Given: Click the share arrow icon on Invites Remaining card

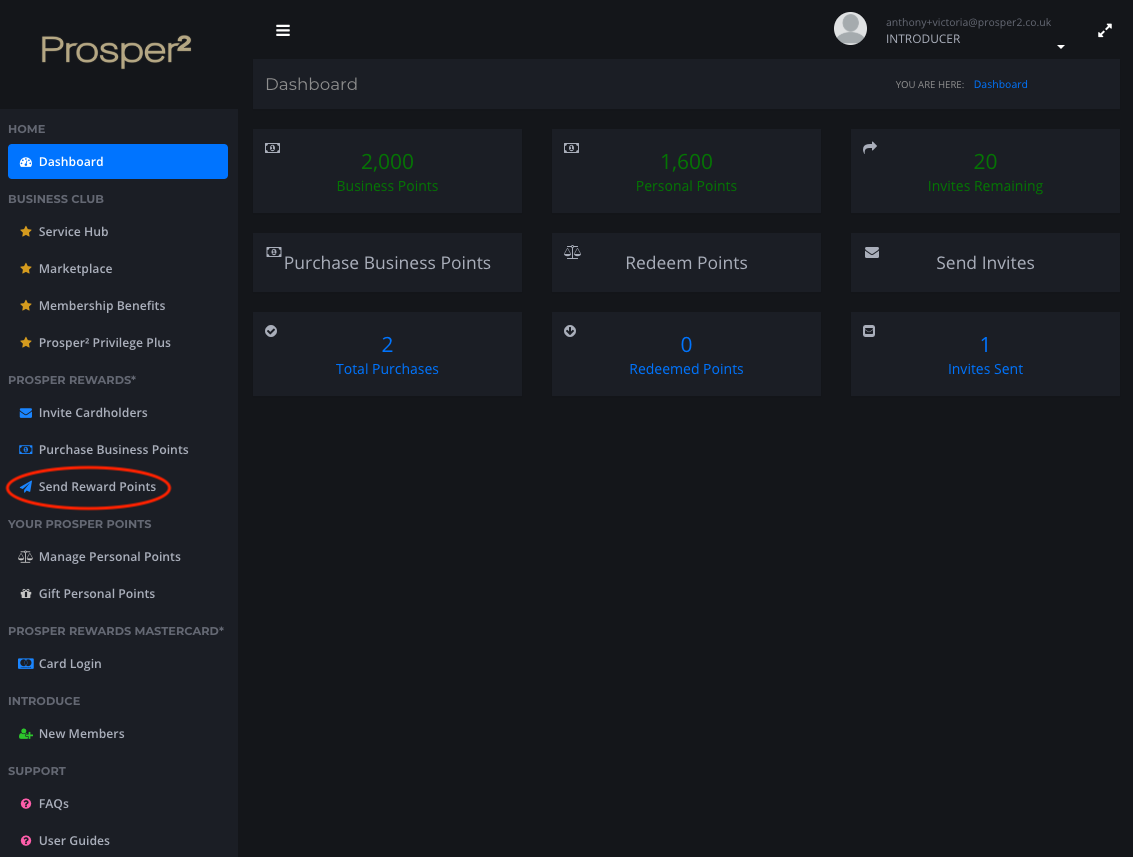Looking at the screenshot, I should 870,147.
